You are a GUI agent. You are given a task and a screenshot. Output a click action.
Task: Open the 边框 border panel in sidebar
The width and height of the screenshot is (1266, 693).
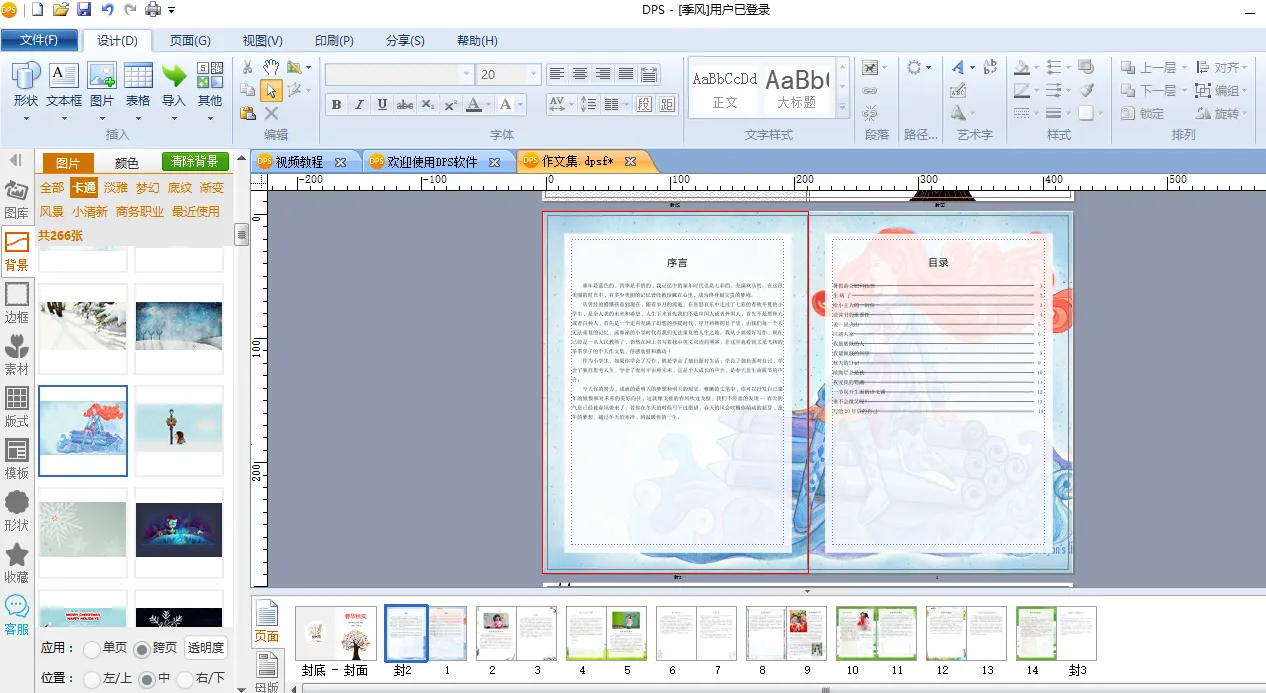click(x=17, y=302)
